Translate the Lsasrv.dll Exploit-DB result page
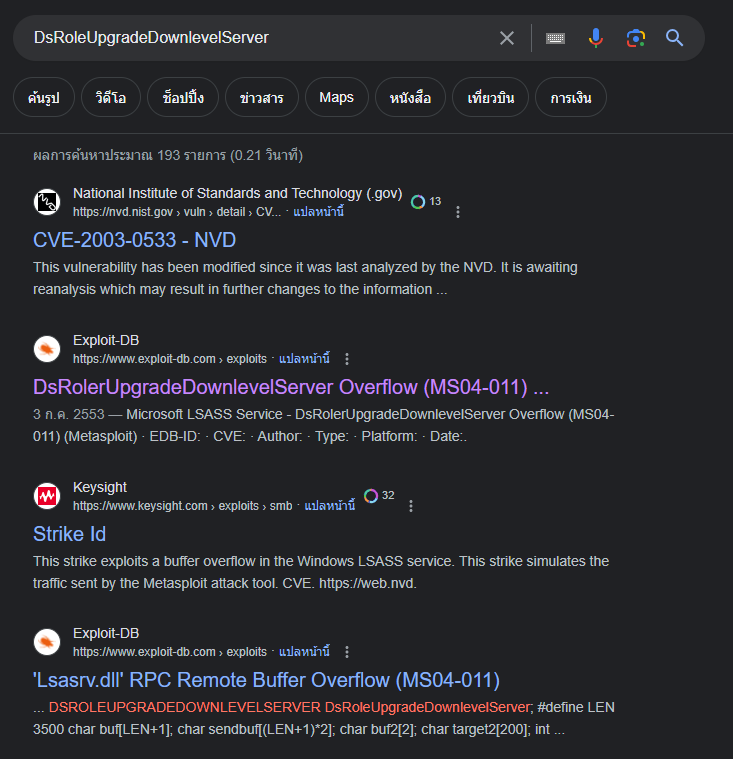This screenshot has height=759, width=733. tap(304, 652)
